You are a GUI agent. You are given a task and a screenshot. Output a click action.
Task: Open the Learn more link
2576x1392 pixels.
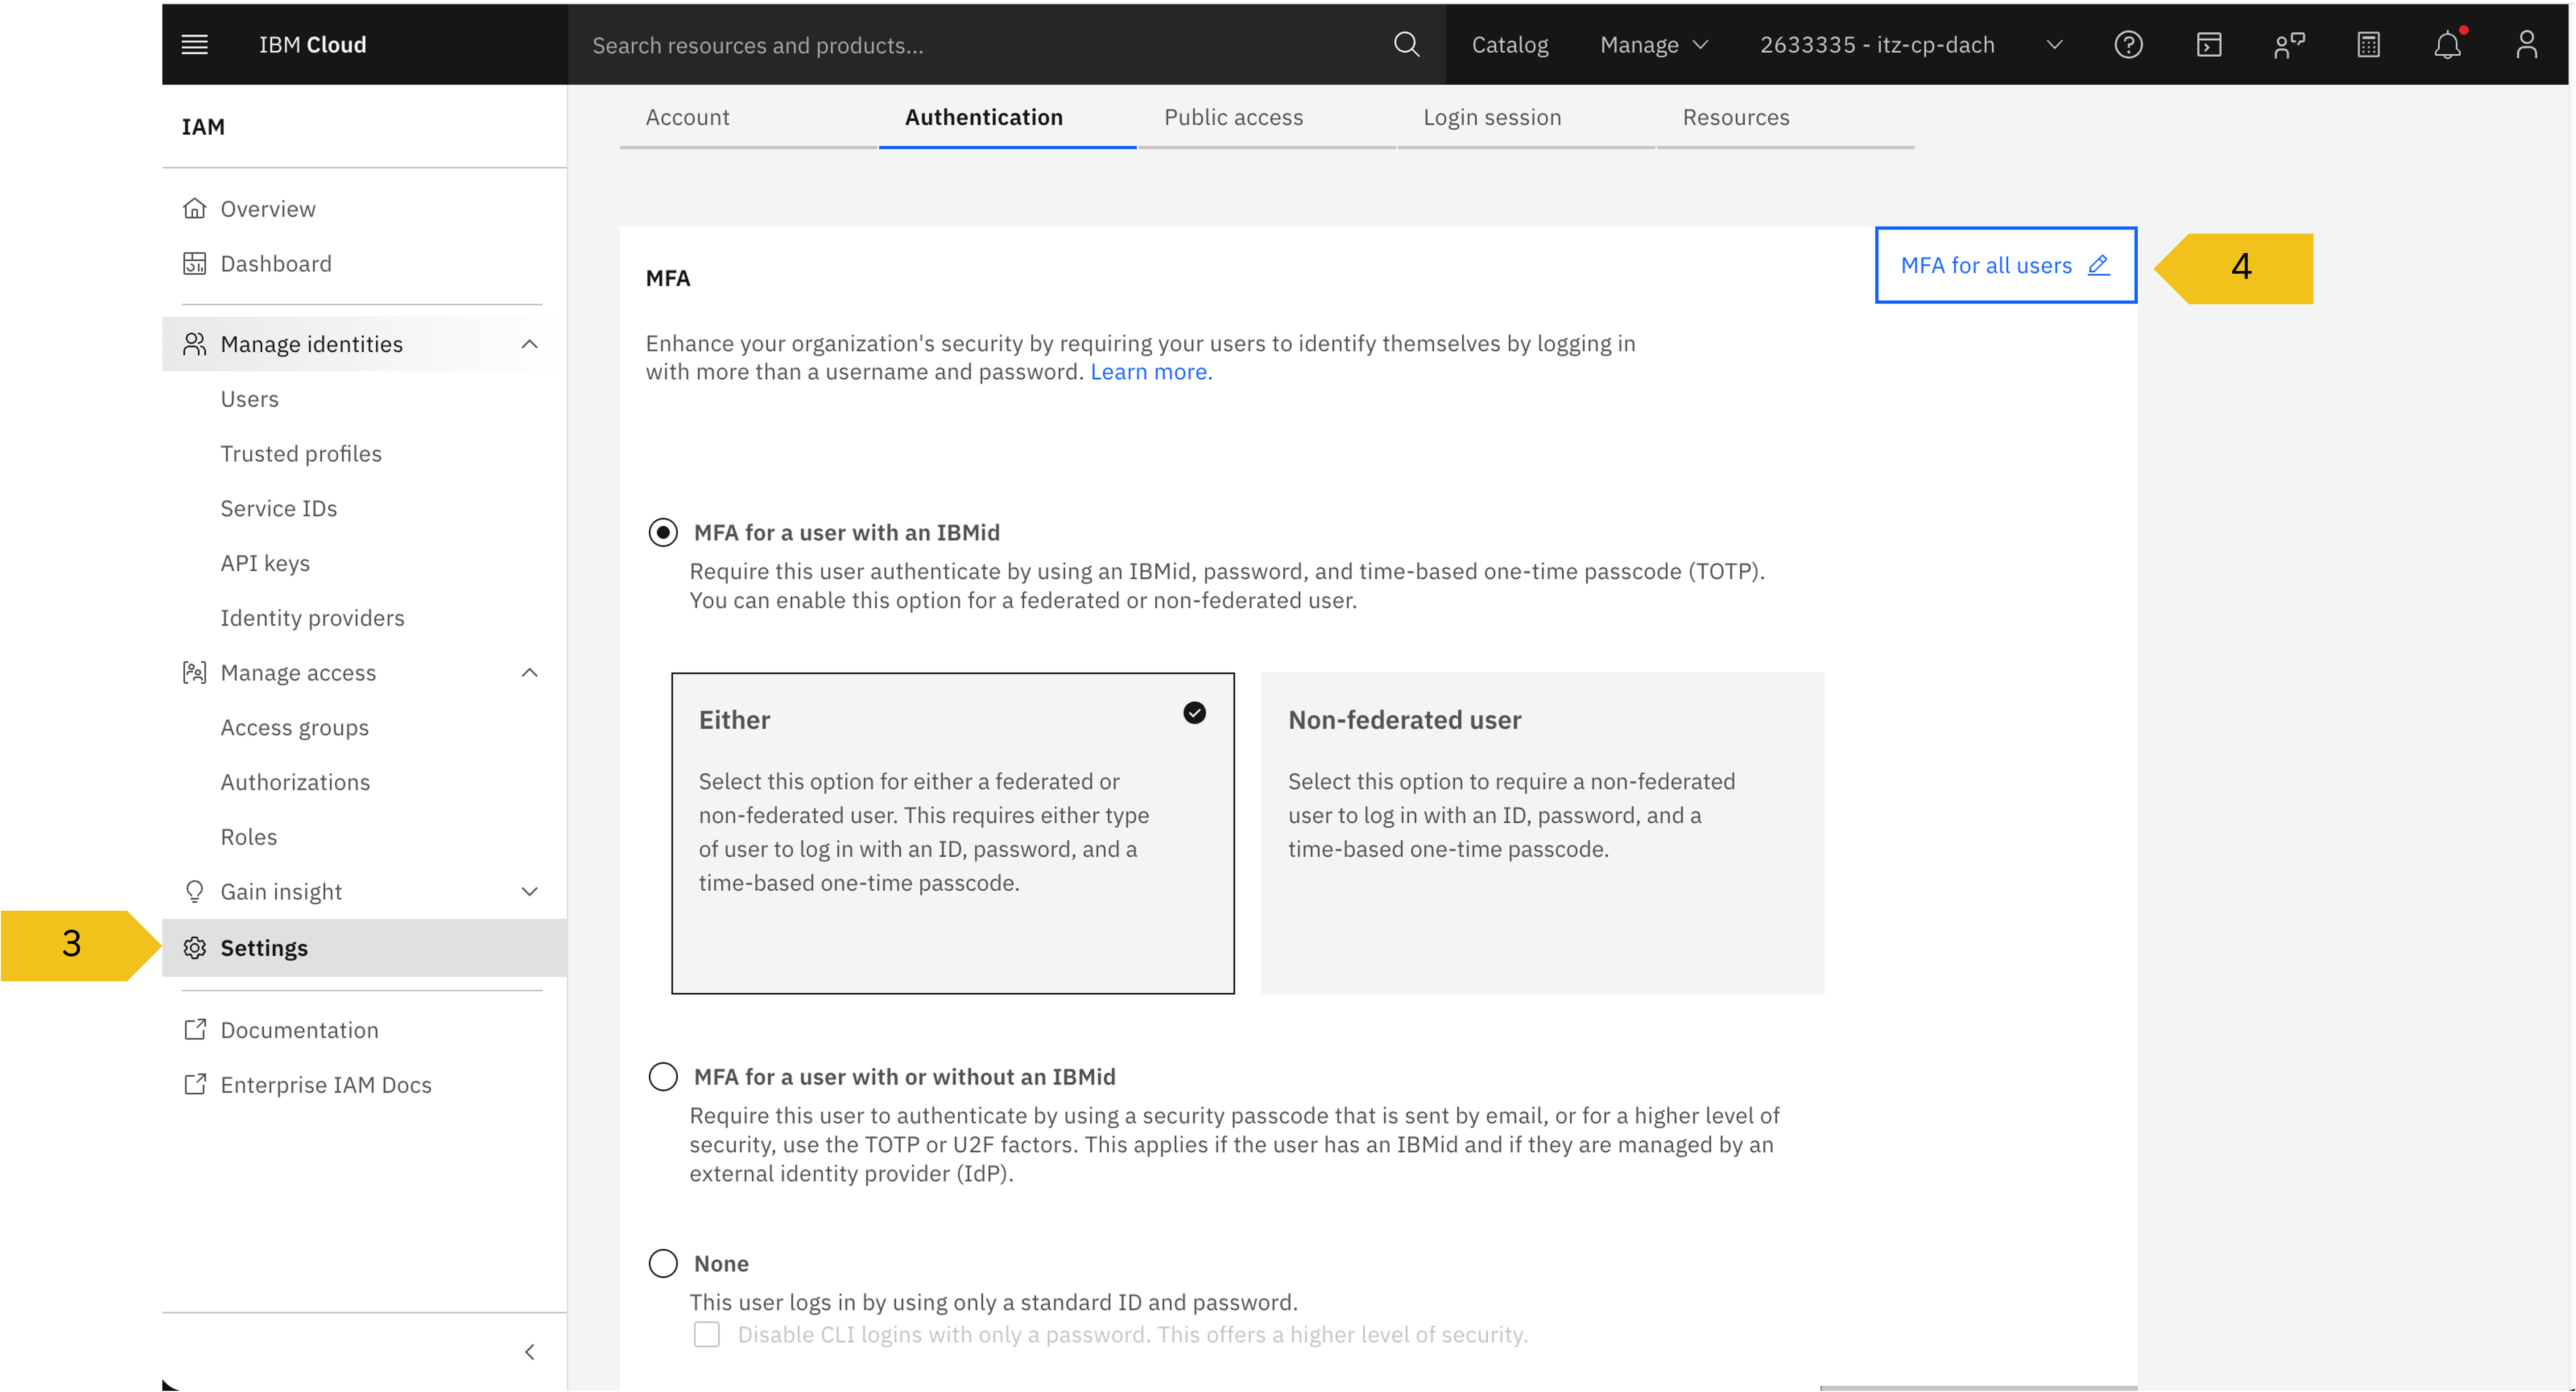click(x=1150, y=372)
